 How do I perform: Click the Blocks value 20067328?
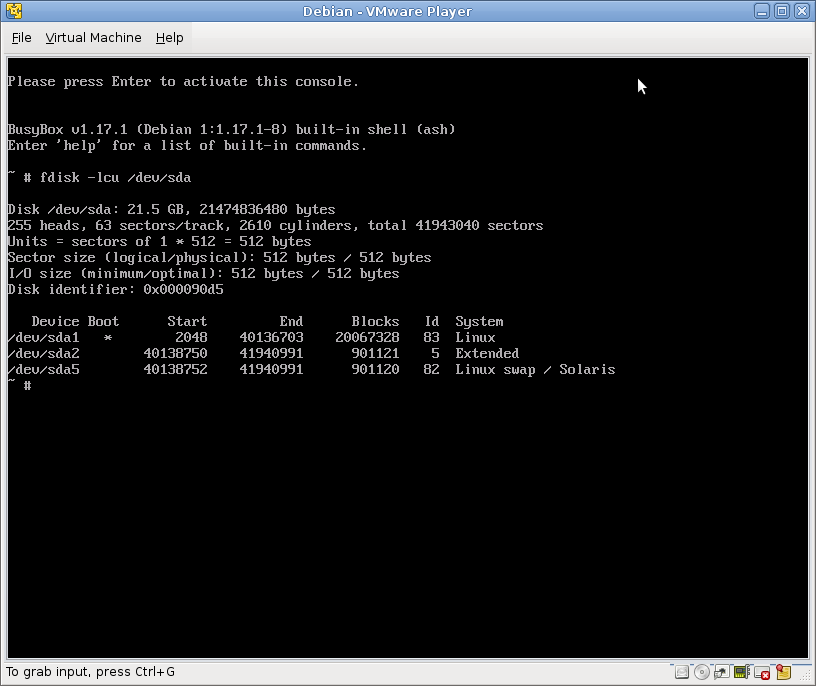coord(367,337)
